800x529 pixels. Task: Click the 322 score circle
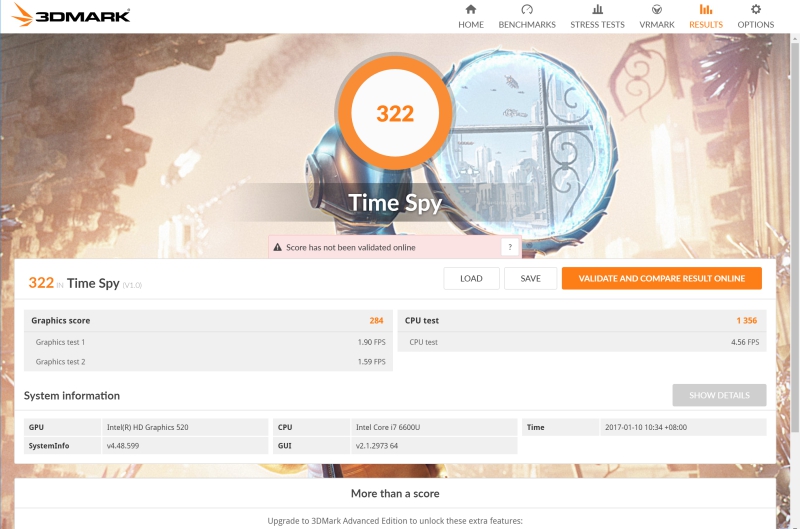coord(394,113)
